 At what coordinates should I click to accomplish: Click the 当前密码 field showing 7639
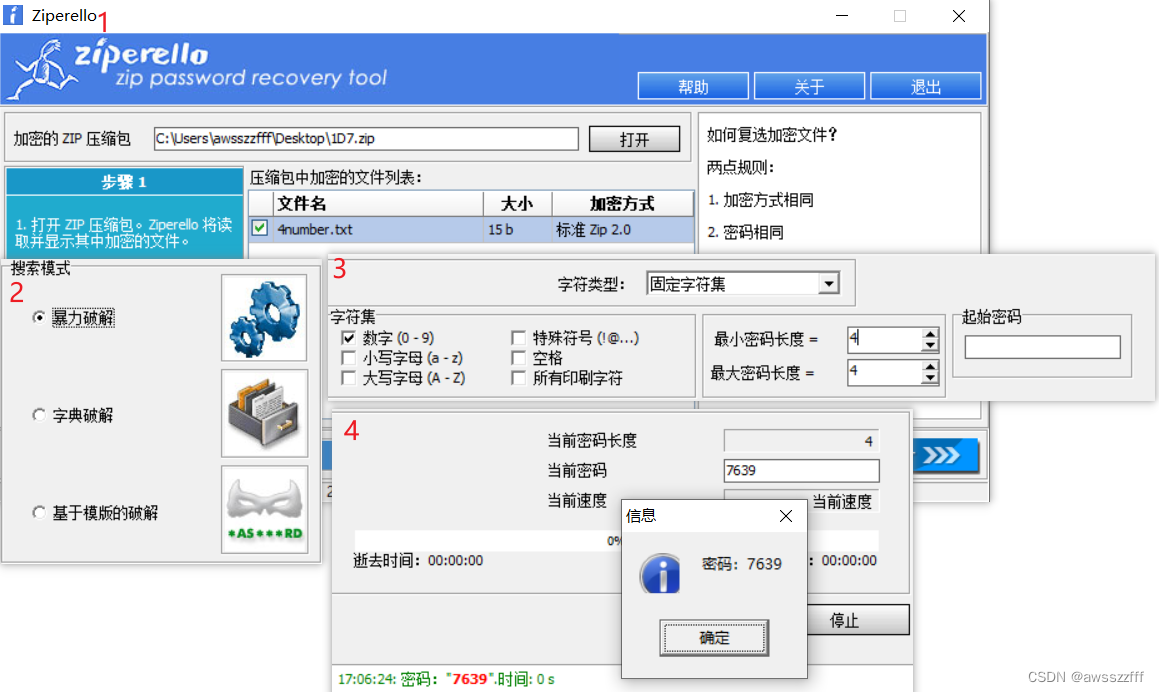point(801,470)
